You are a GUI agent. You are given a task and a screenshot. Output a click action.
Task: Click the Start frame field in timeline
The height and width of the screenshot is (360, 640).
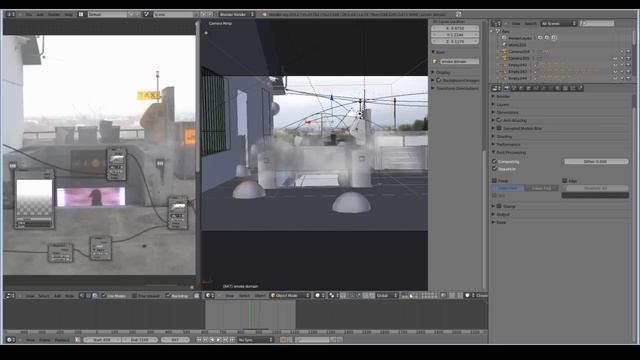tap(102, 340)
